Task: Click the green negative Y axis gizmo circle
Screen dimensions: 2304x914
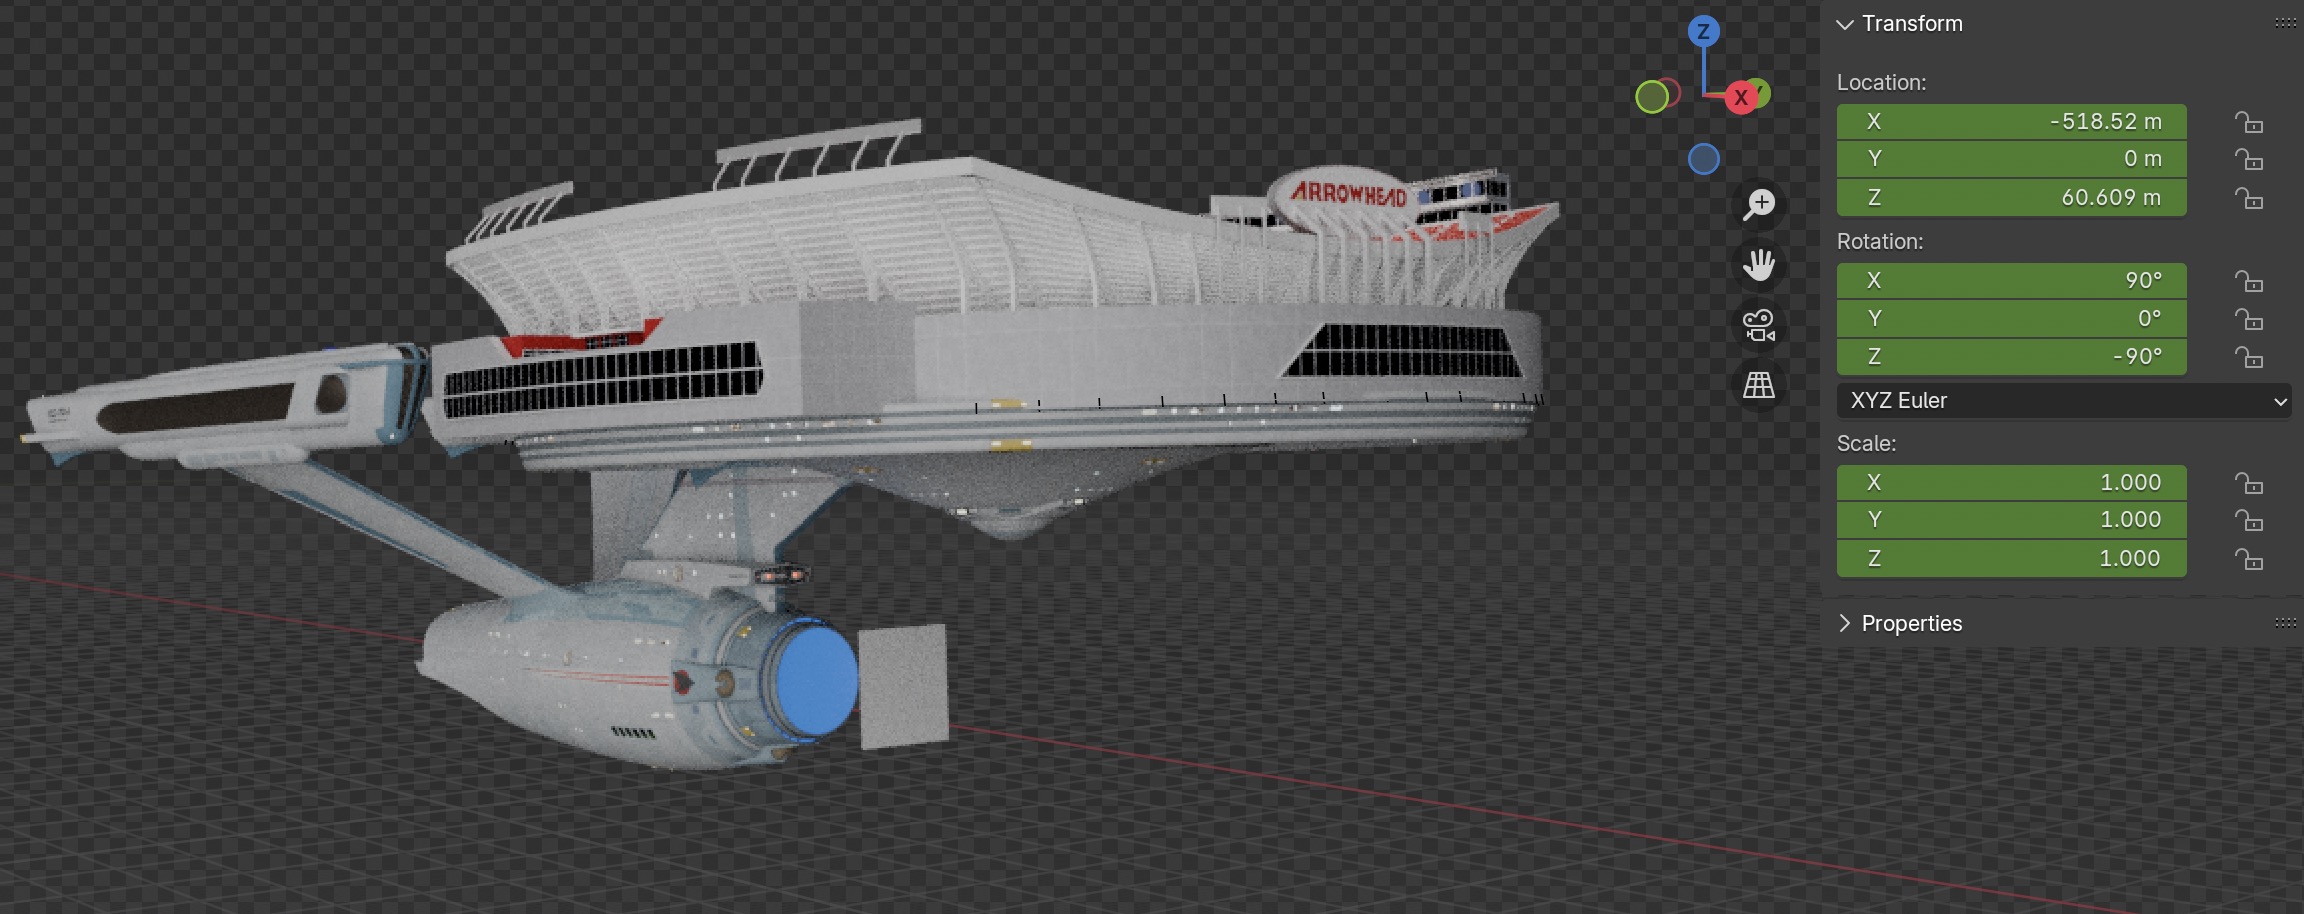Action: coord(1652,97)
